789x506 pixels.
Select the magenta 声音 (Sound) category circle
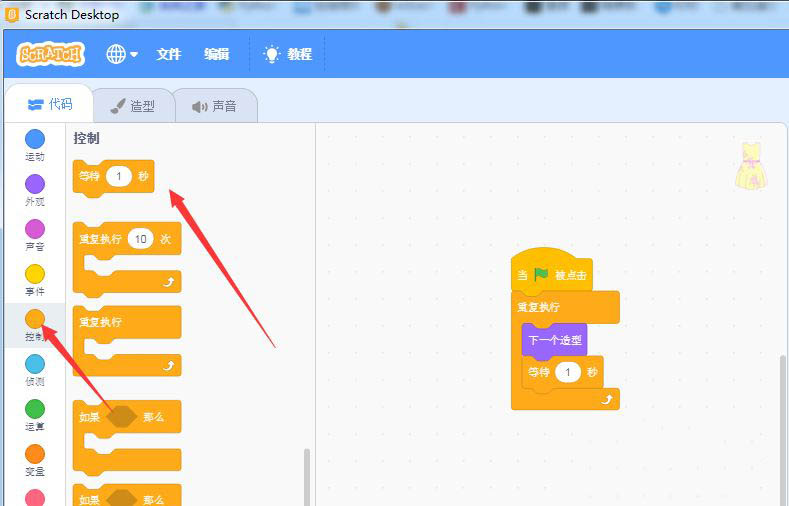(x=35, y=229)
